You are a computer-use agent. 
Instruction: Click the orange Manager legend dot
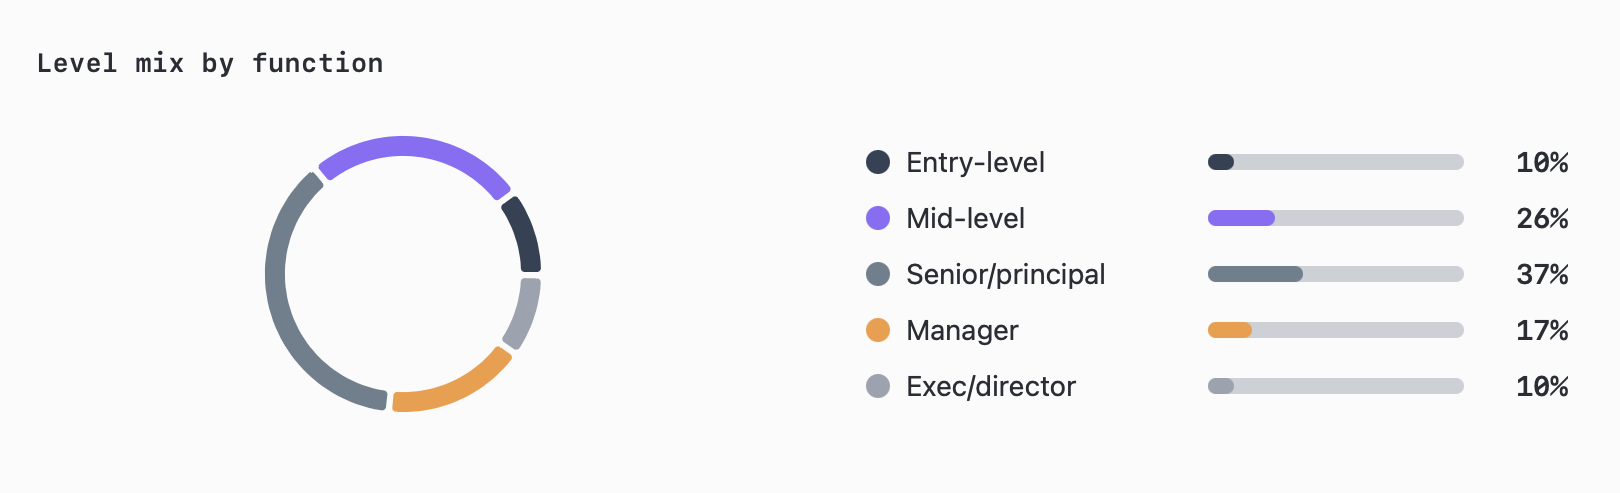point(878,330)
